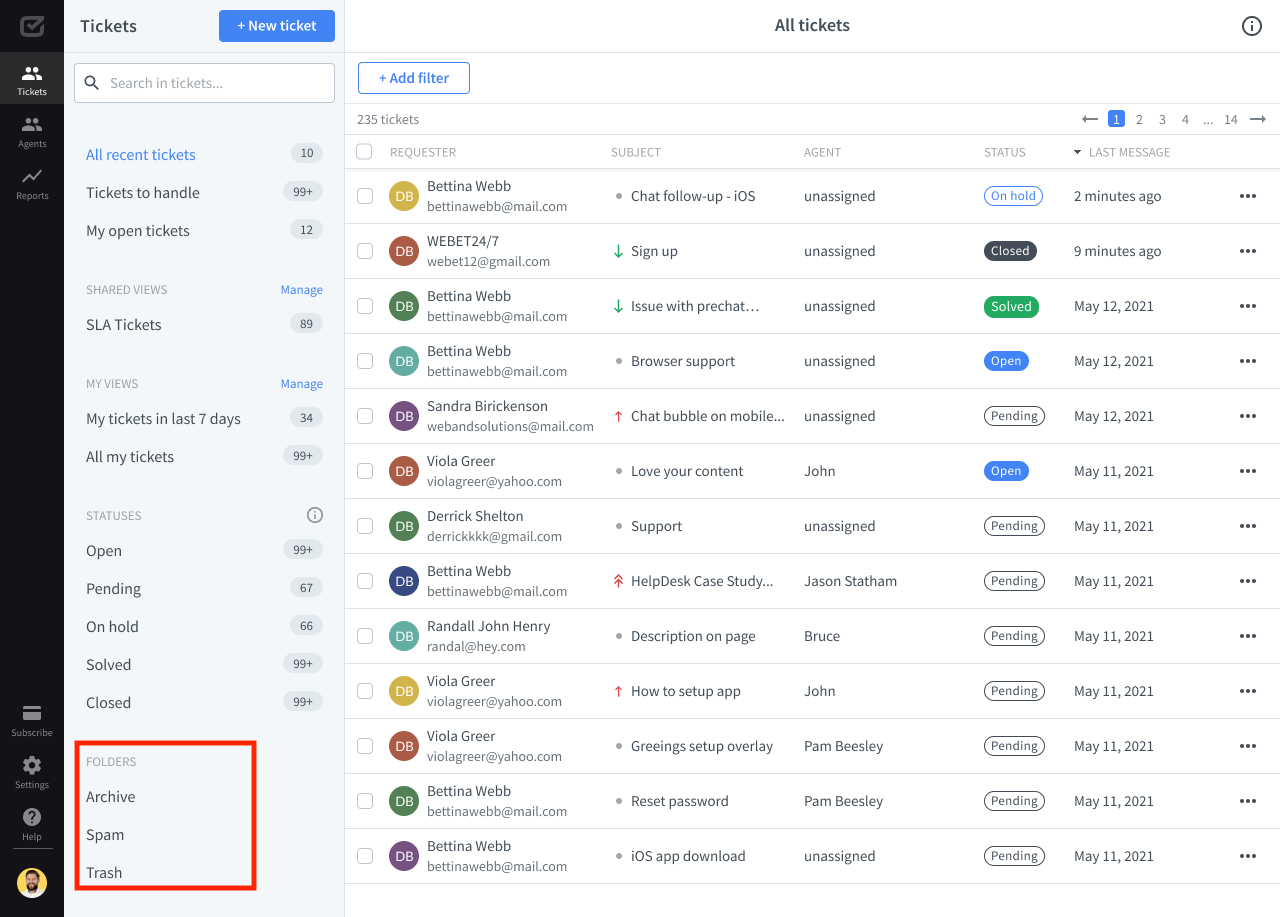The image size is (1280, 917).
Task: Open the Spam folder
Action: click(105, 834)
